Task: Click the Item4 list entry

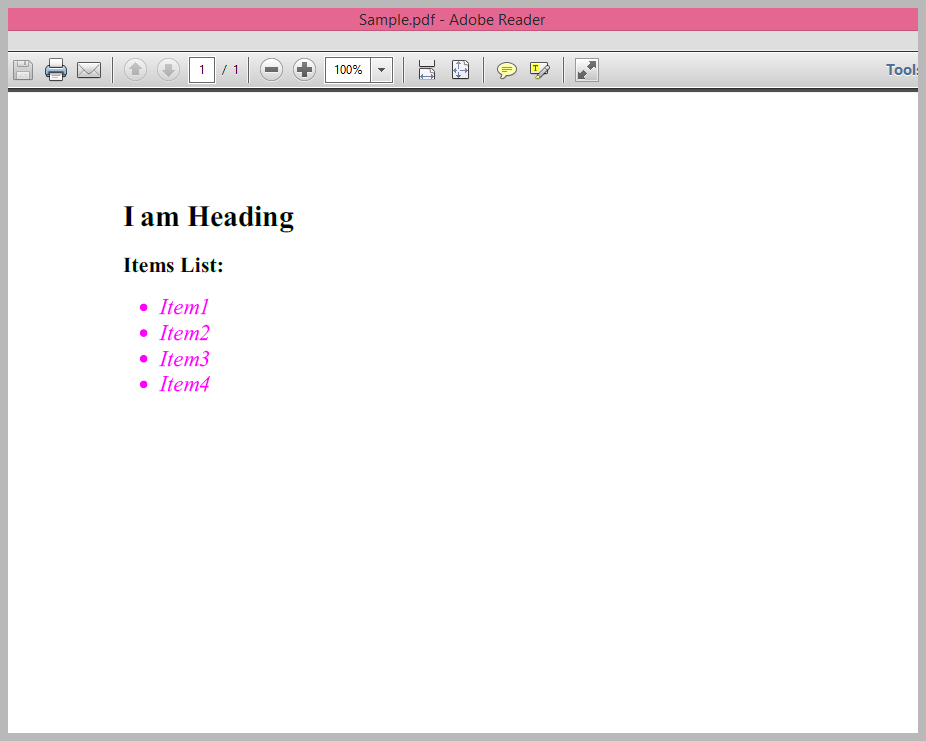Action: coord(184,384)
